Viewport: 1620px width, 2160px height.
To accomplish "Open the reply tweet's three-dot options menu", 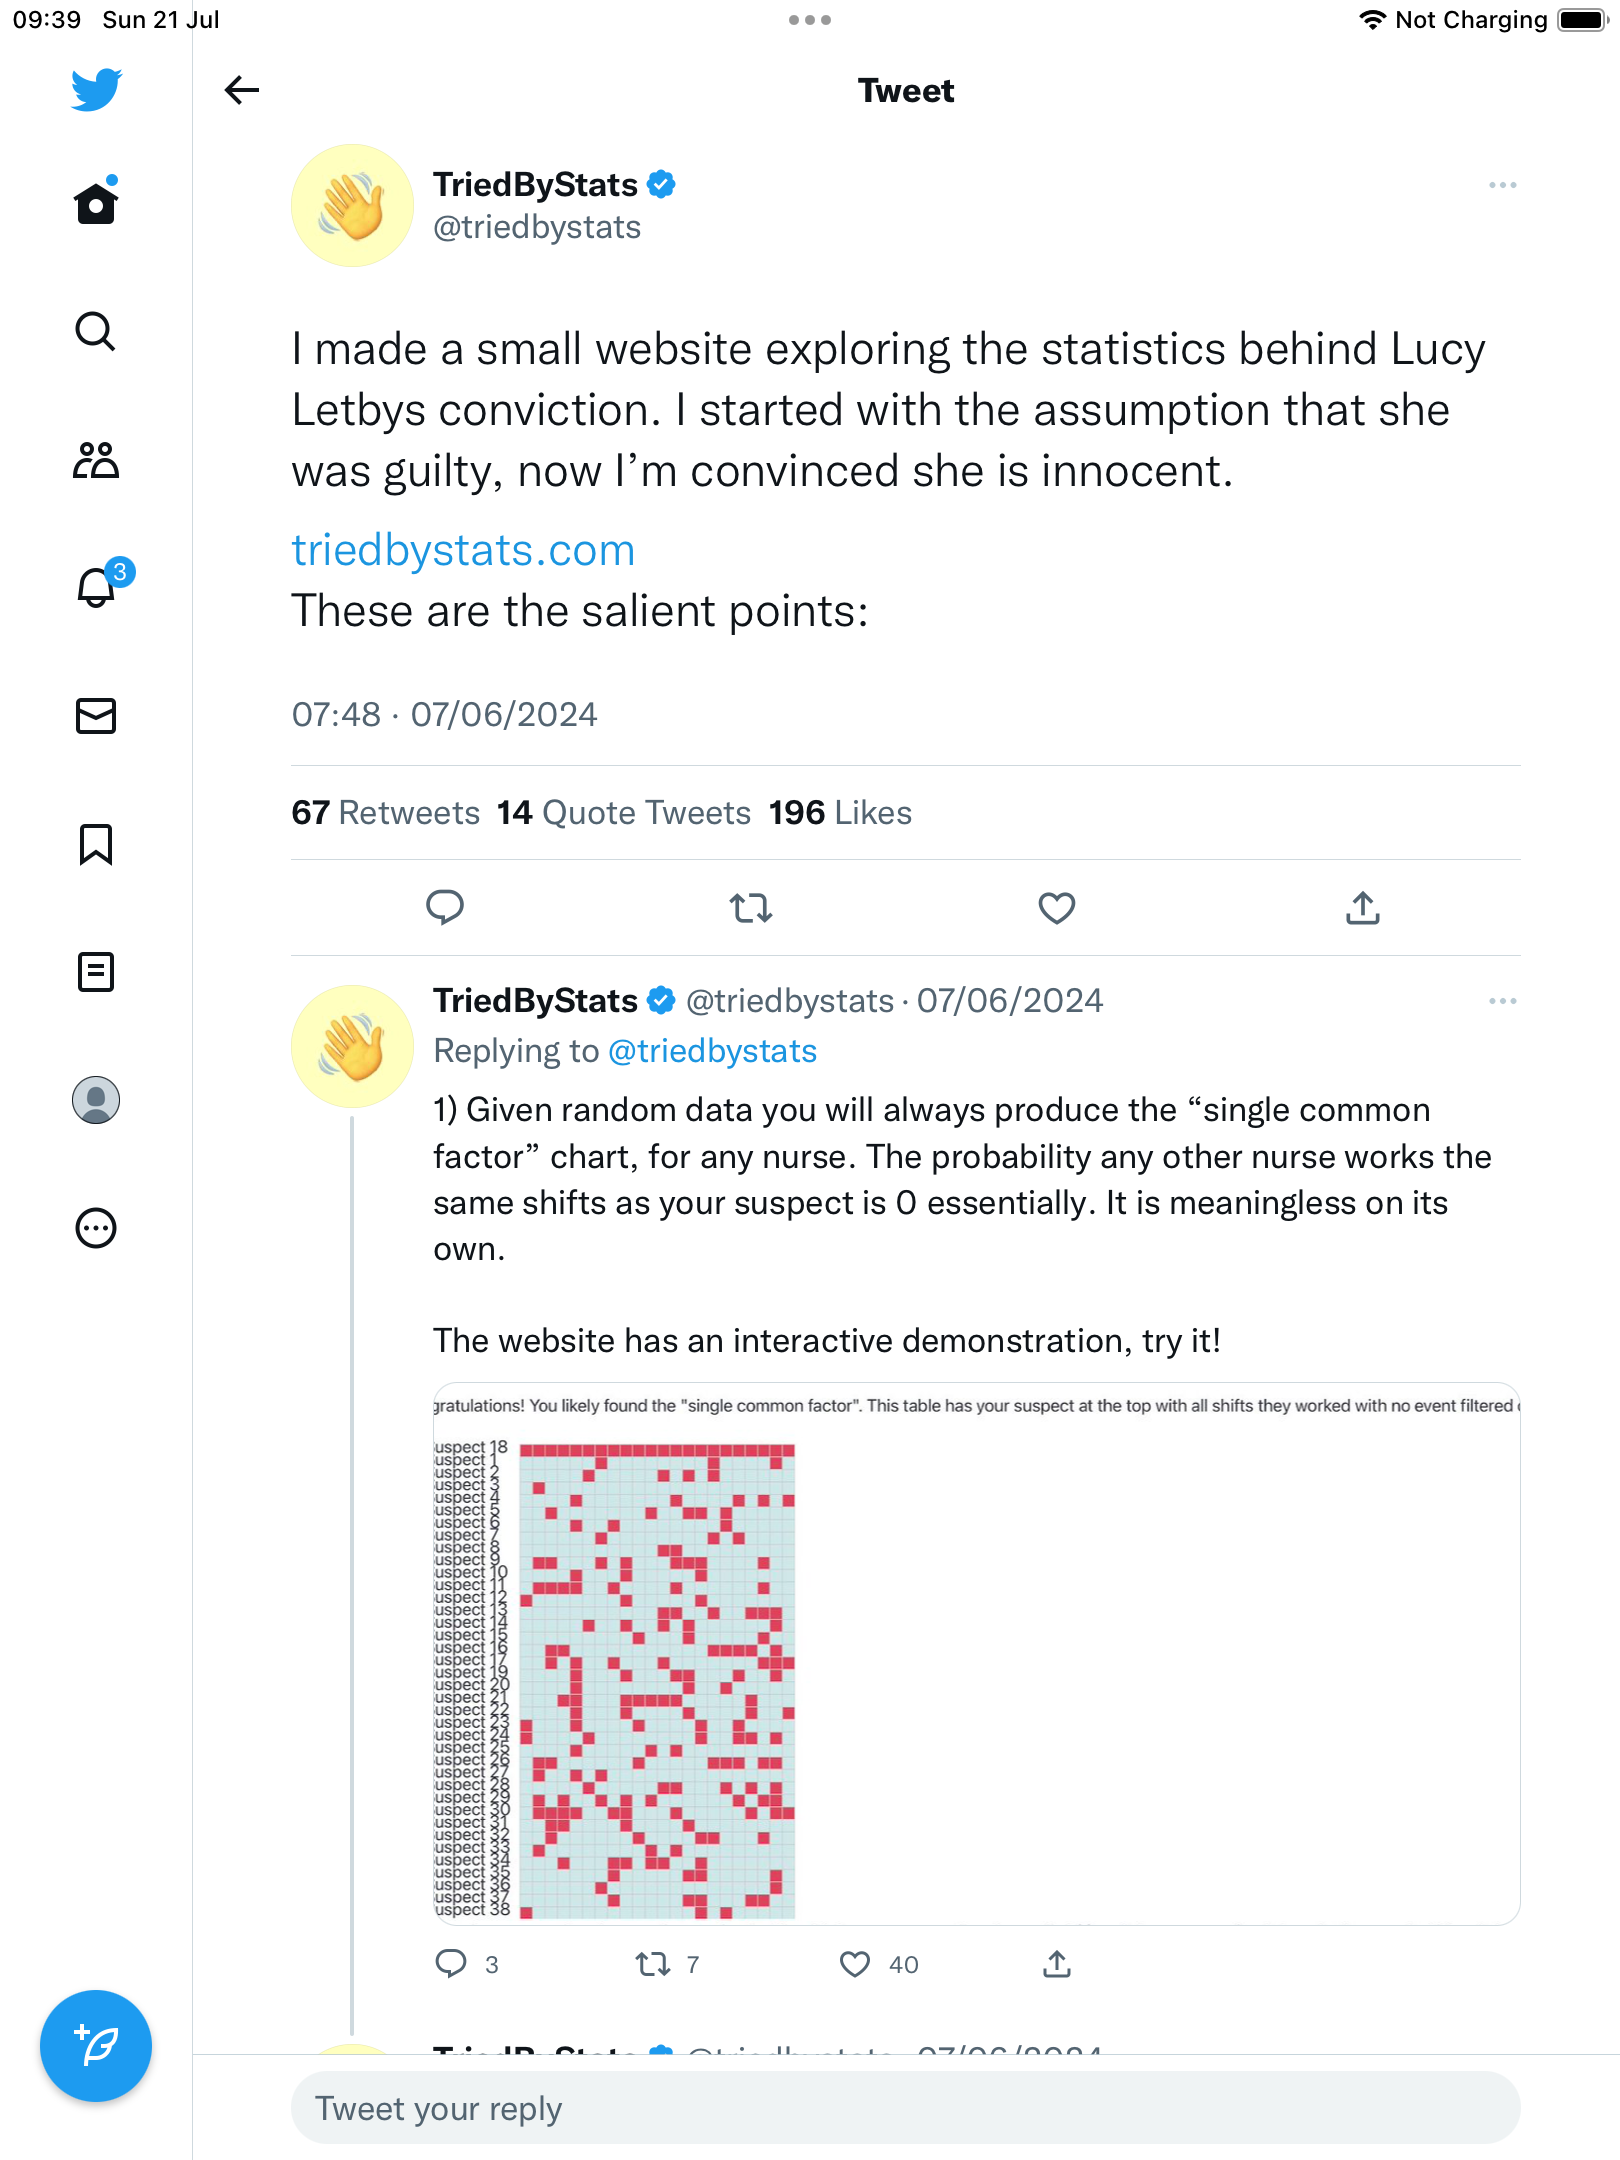I will coord(1502,1001).
